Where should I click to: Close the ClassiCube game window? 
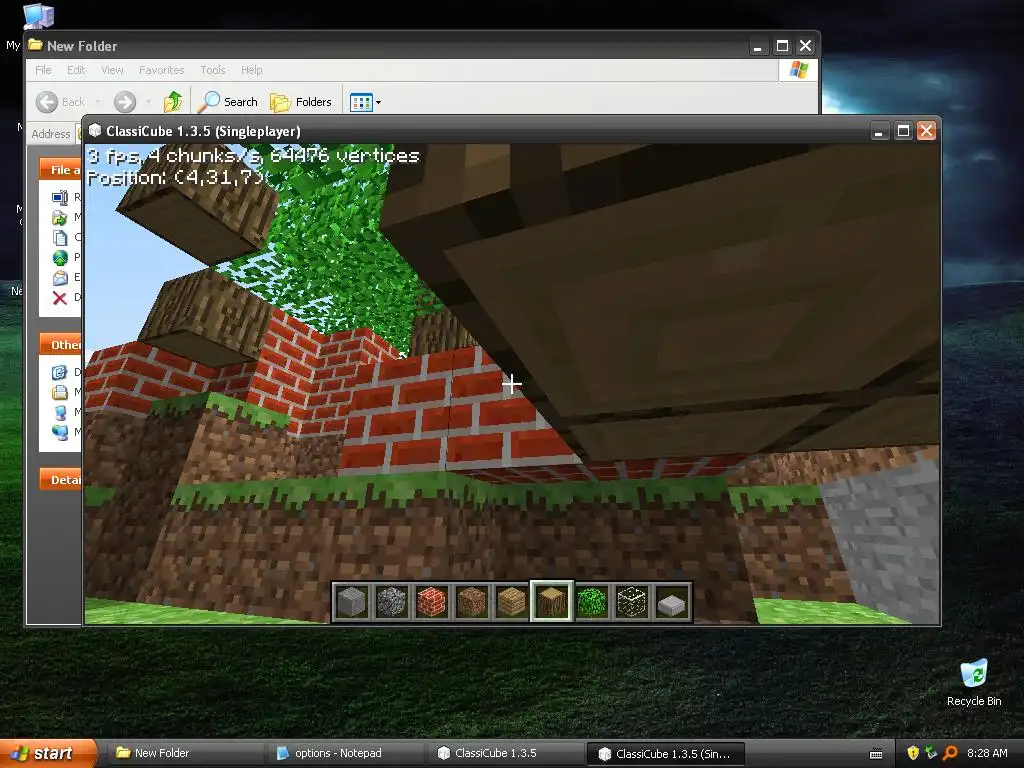tap(927, 131)
